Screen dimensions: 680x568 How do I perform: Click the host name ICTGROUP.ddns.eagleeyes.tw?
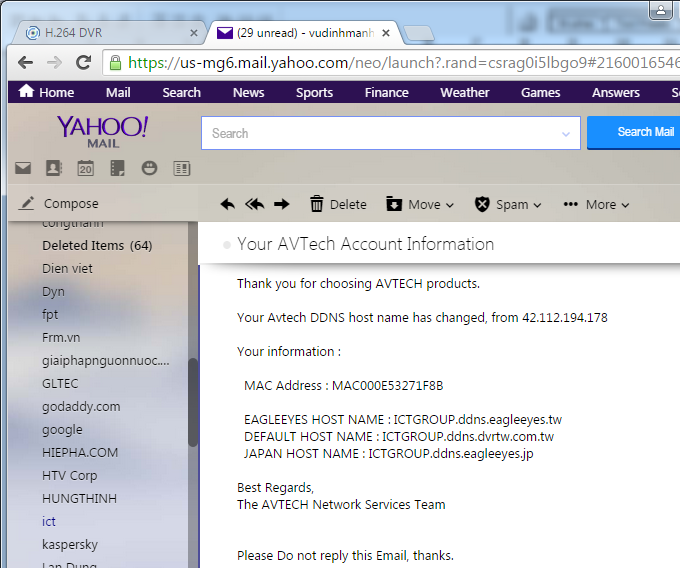[x=477, y=420]
